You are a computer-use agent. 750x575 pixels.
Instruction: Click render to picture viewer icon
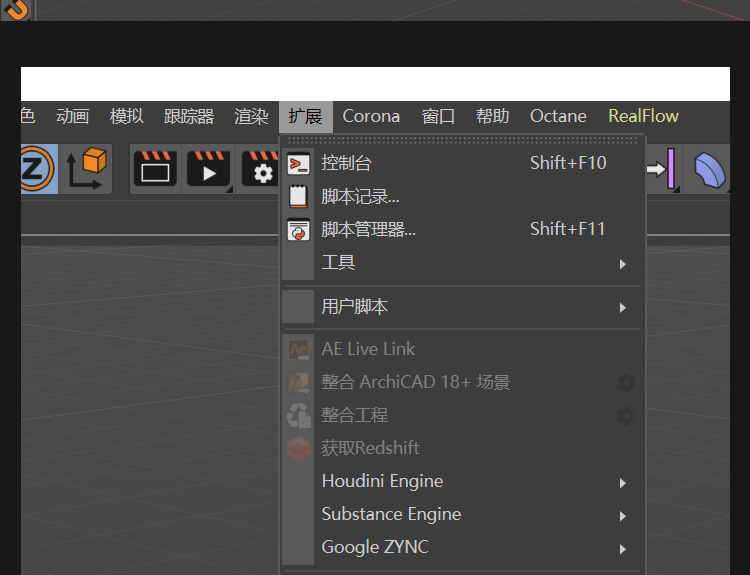point(208,168)
